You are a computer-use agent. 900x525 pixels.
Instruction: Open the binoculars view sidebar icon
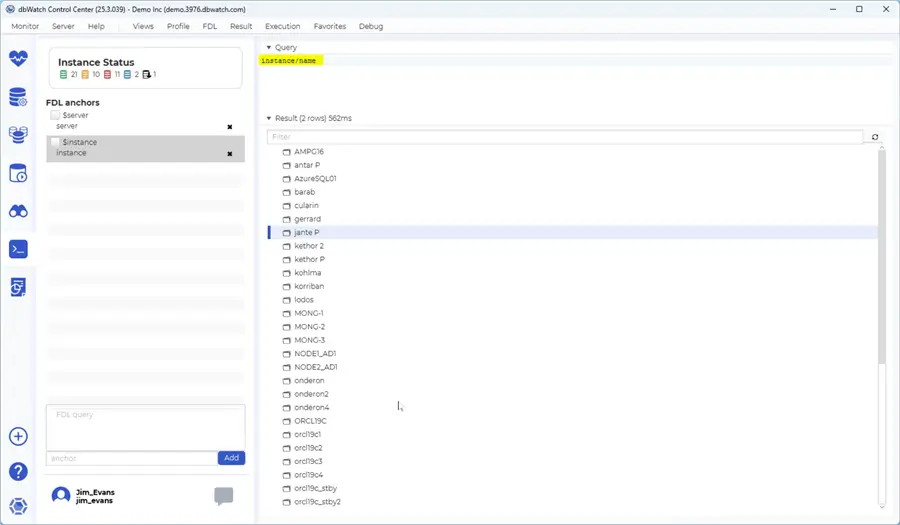pyautogui.click(x=18, y=211)
